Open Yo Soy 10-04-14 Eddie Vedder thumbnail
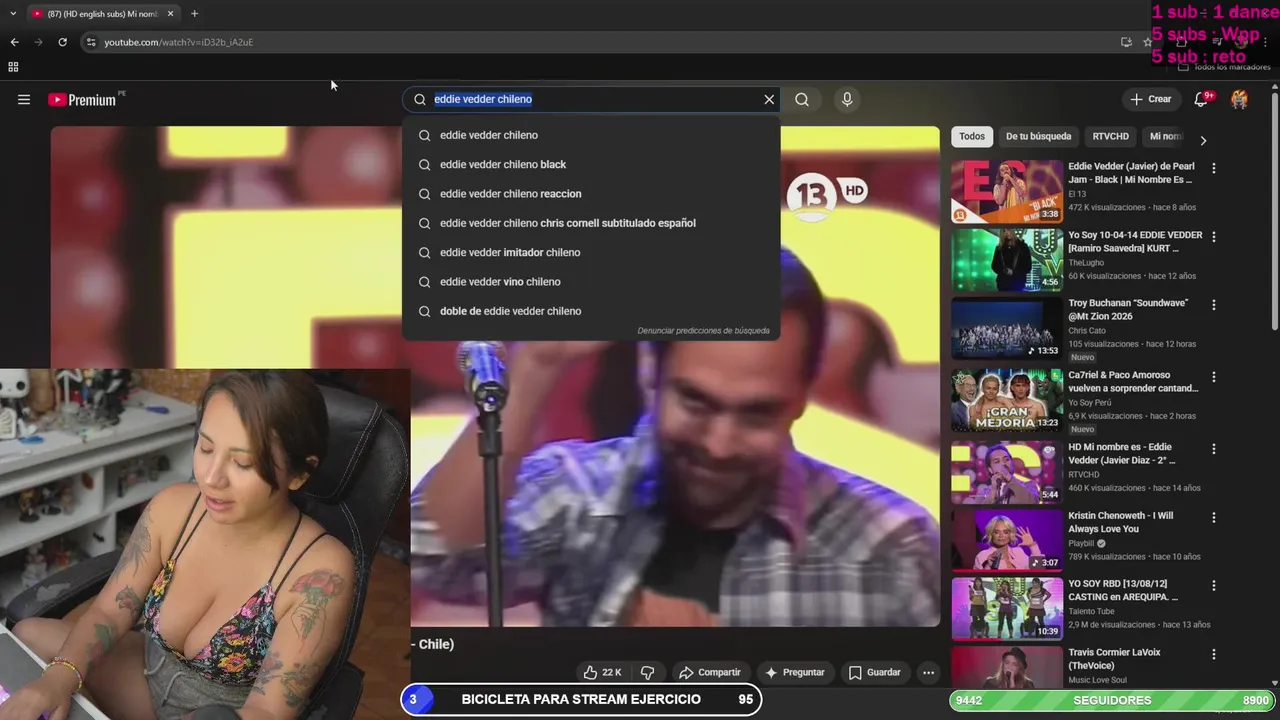The height and width of the screenshot is (720, 1280). coord(1006,260)
